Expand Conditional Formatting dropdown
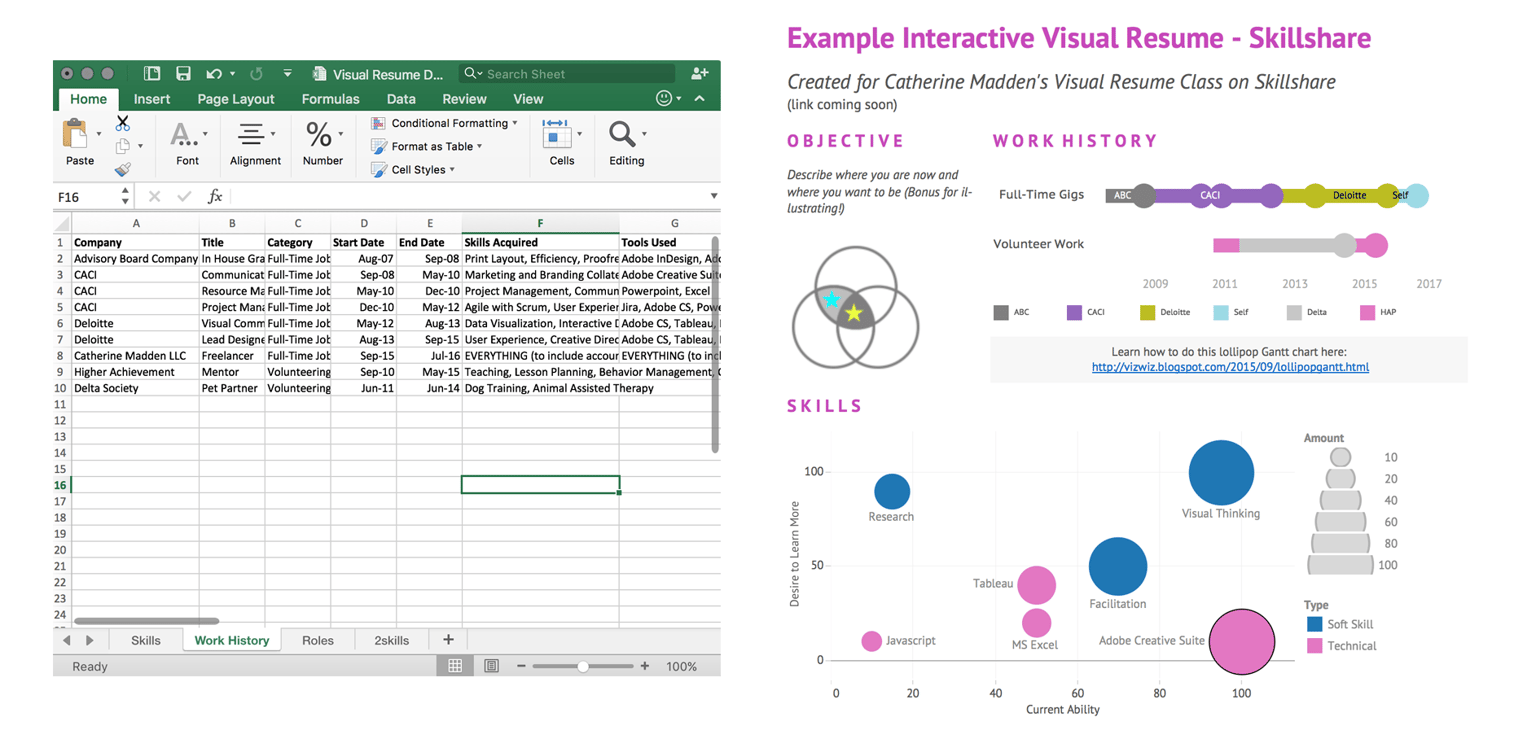 (515, 123)
